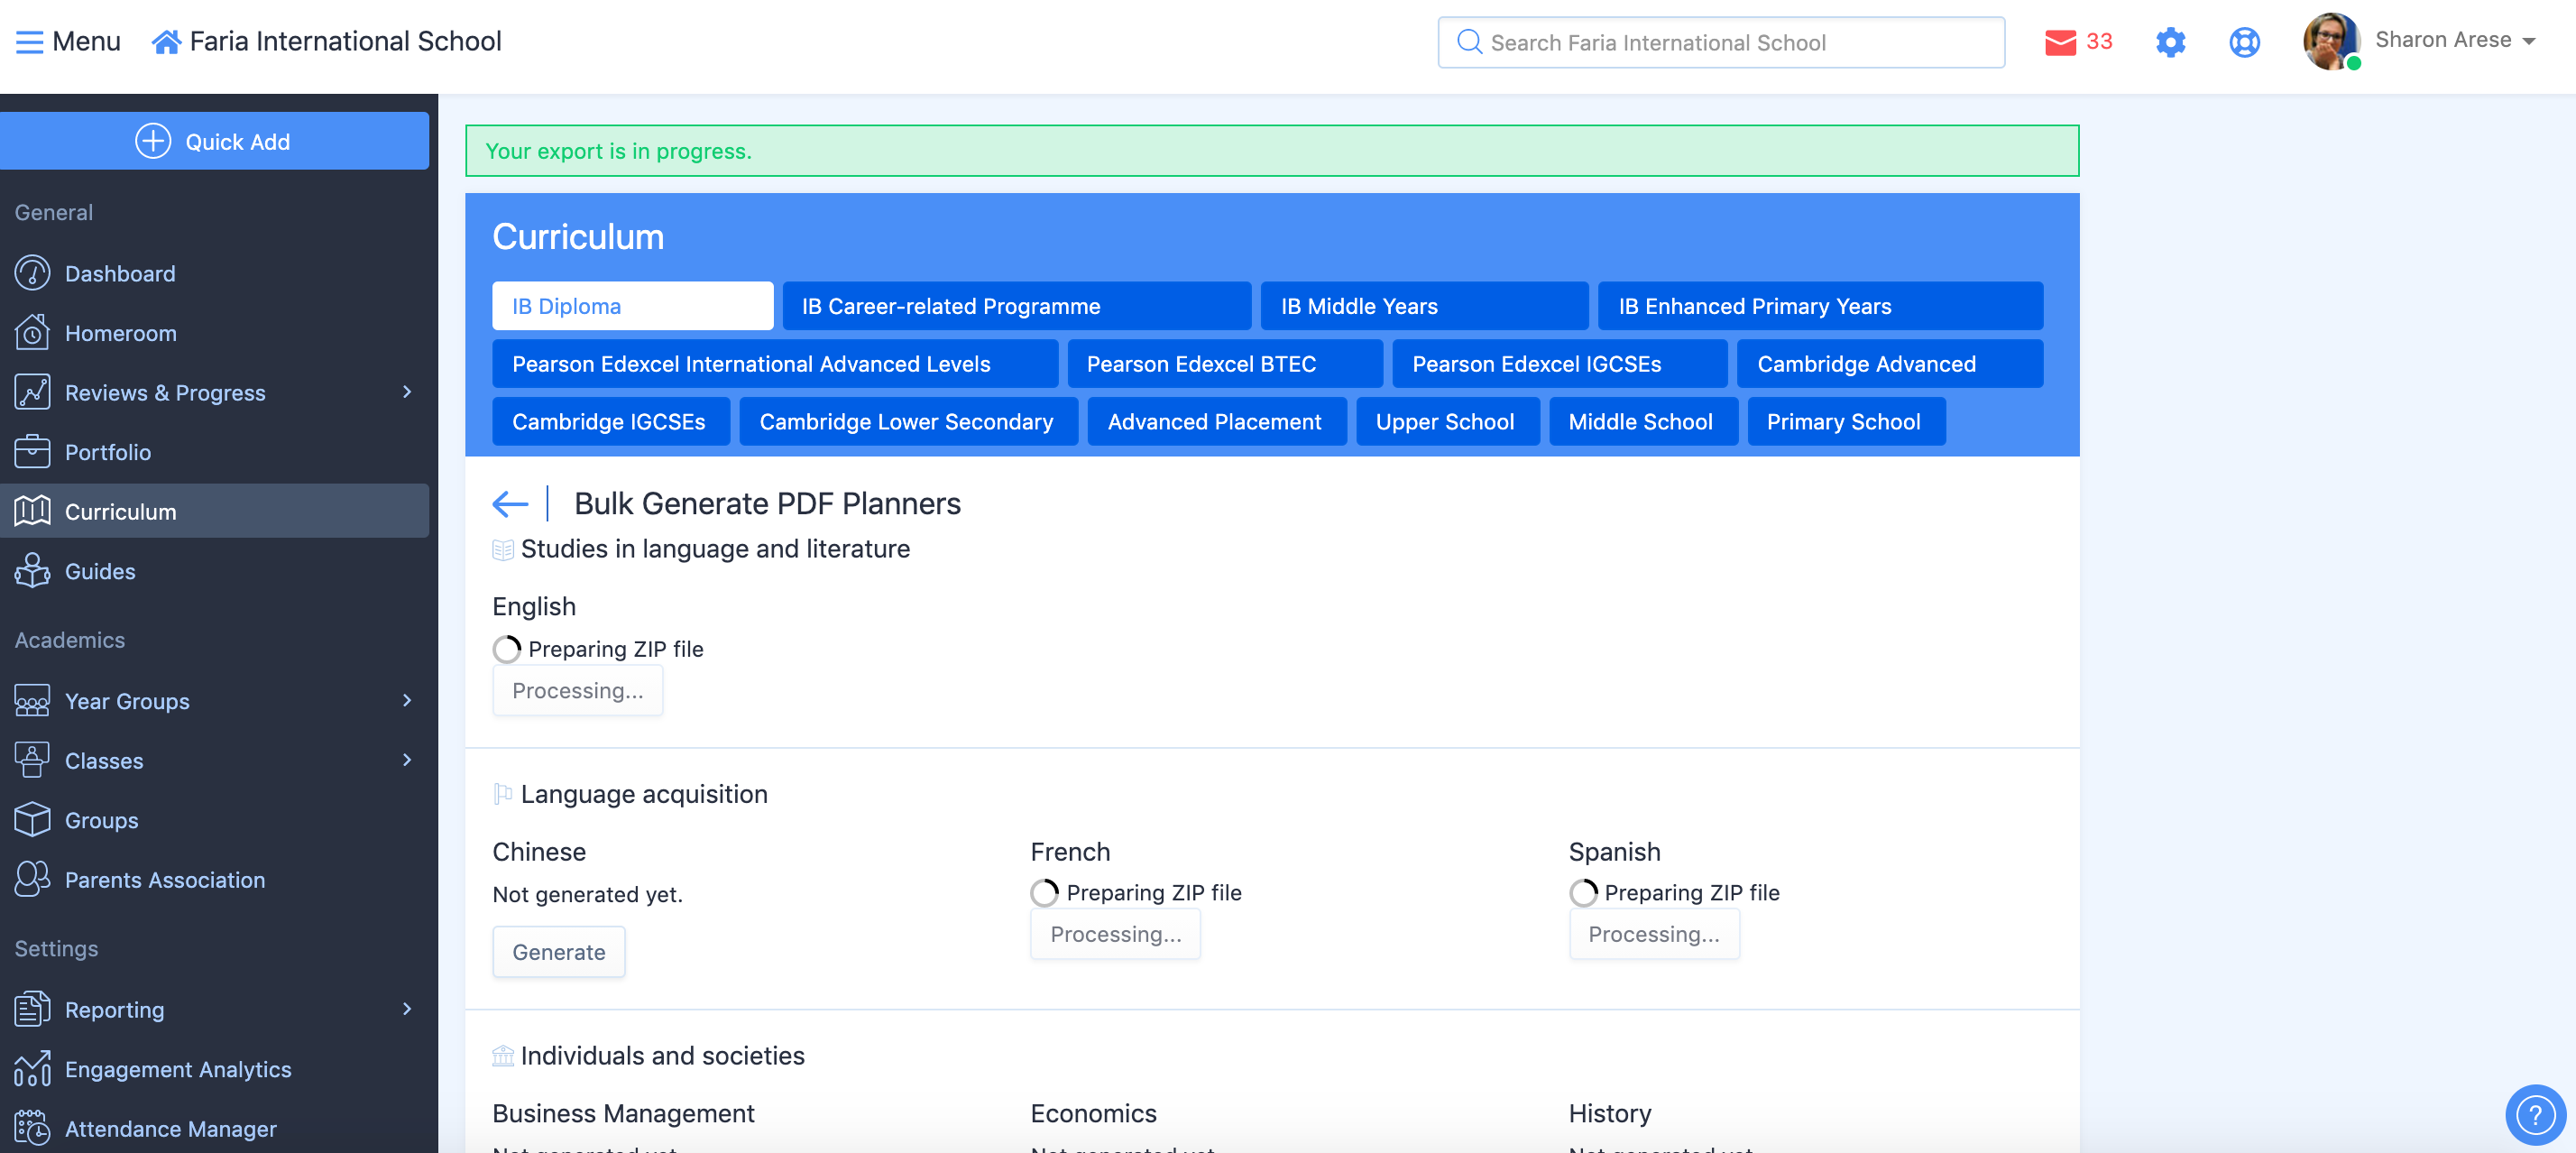This screenshot has width=2576, height=1153.
Task: Open the Groups cube icon
Action: [x=32, y=820]
